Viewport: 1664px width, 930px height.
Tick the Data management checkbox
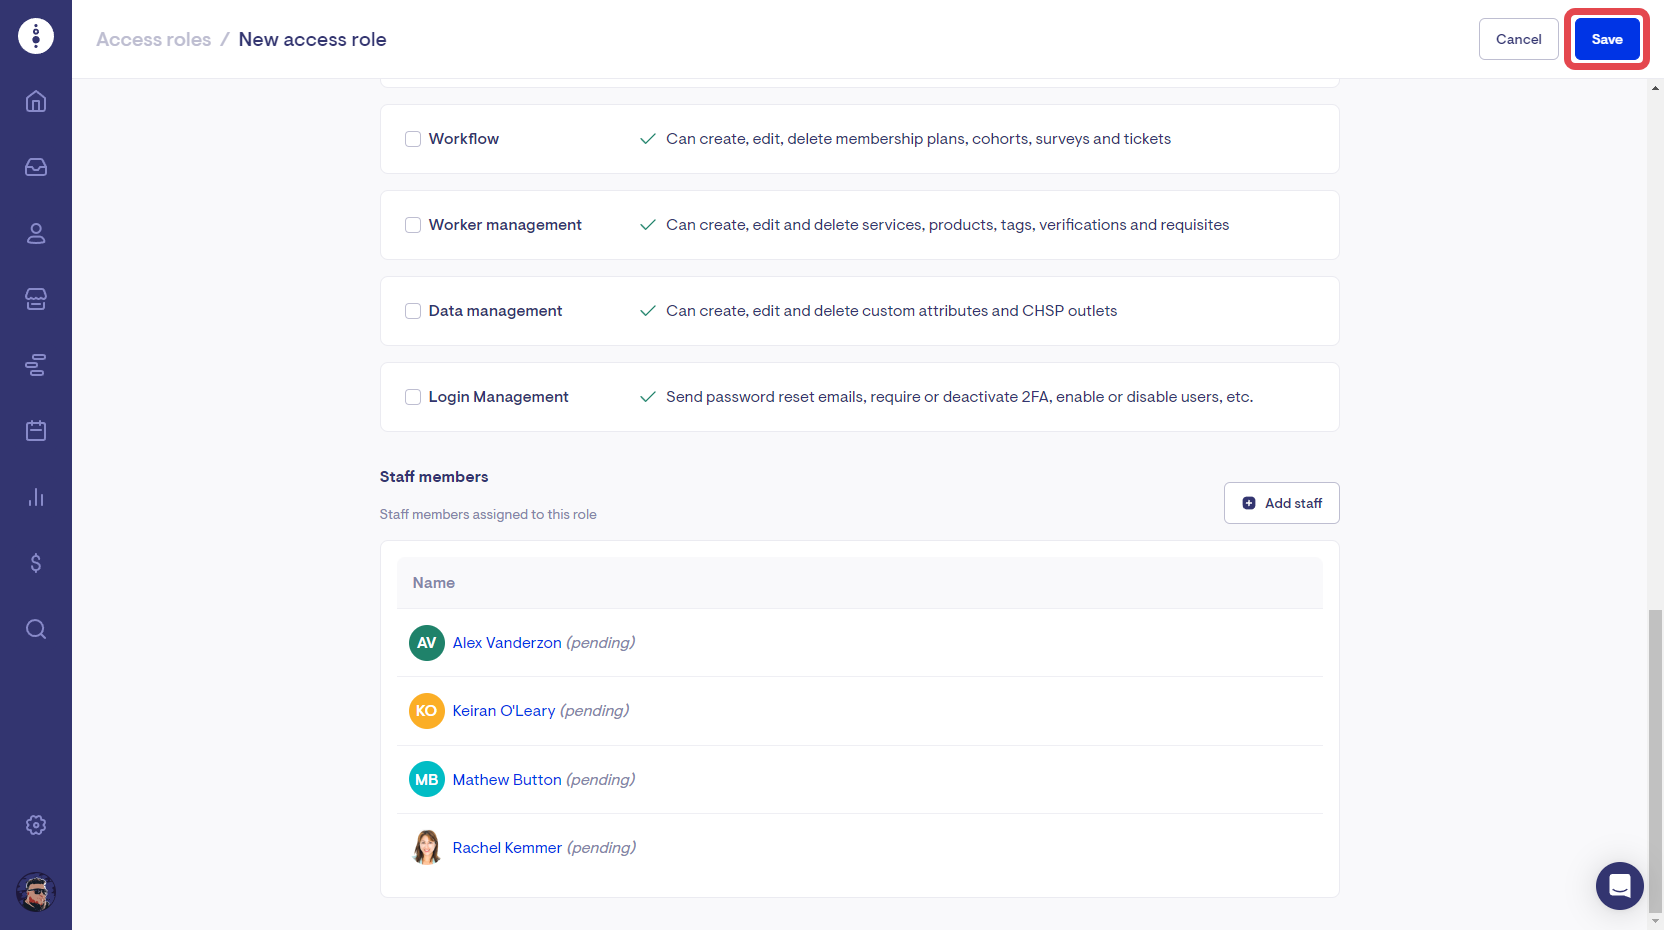pyautogui.click(x=413, y=311)
